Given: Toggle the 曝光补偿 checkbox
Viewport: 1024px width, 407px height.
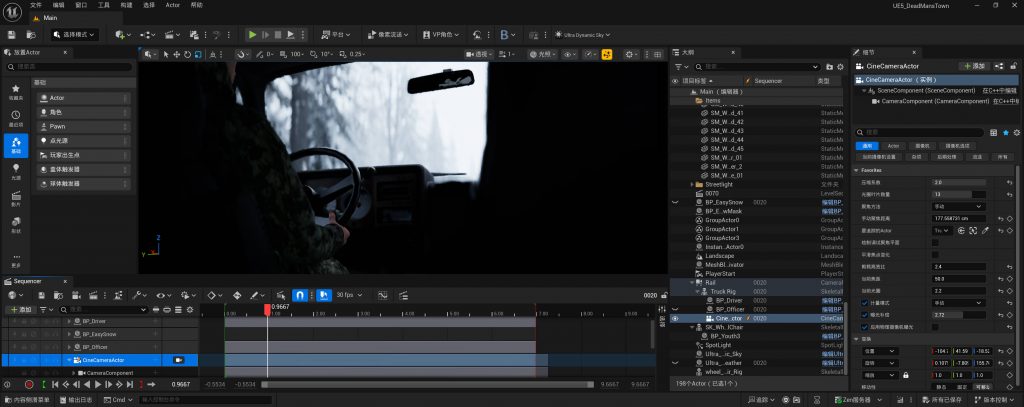Looking at the screenshot, I should pyautogui.click(x=866, y=314).
